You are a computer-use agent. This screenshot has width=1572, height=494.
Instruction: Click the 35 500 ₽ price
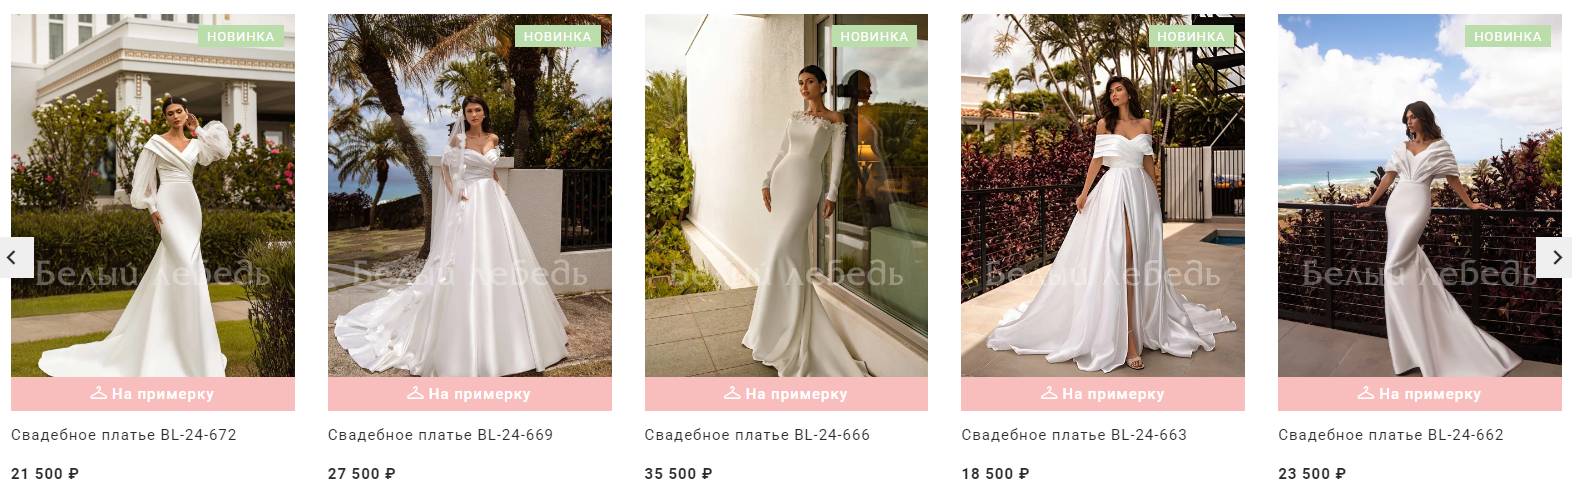(x=678, y=474)
